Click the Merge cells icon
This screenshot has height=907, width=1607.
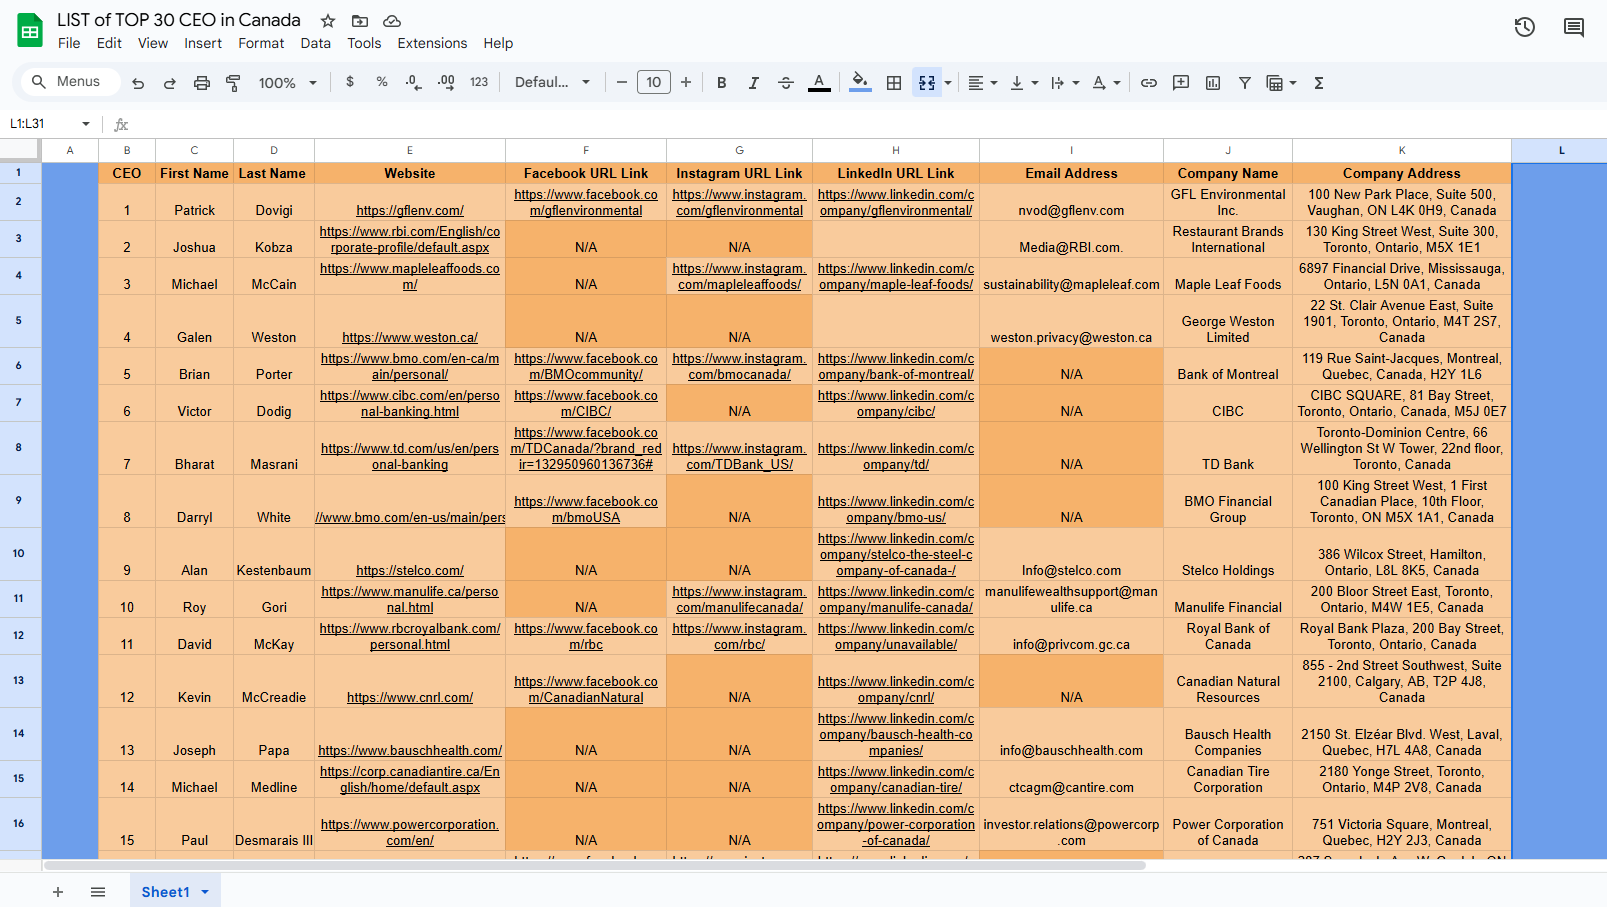pos(927,83)
